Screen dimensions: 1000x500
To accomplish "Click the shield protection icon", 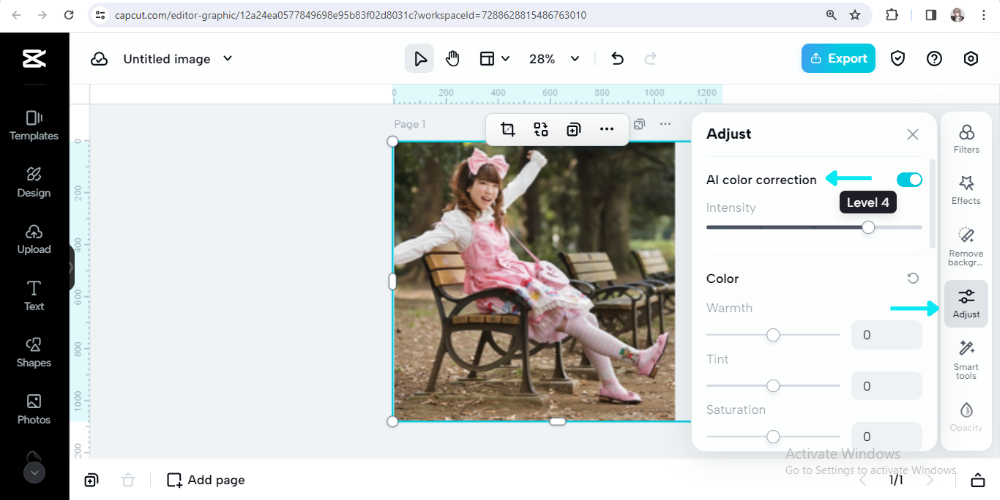I will click(898, 59).
